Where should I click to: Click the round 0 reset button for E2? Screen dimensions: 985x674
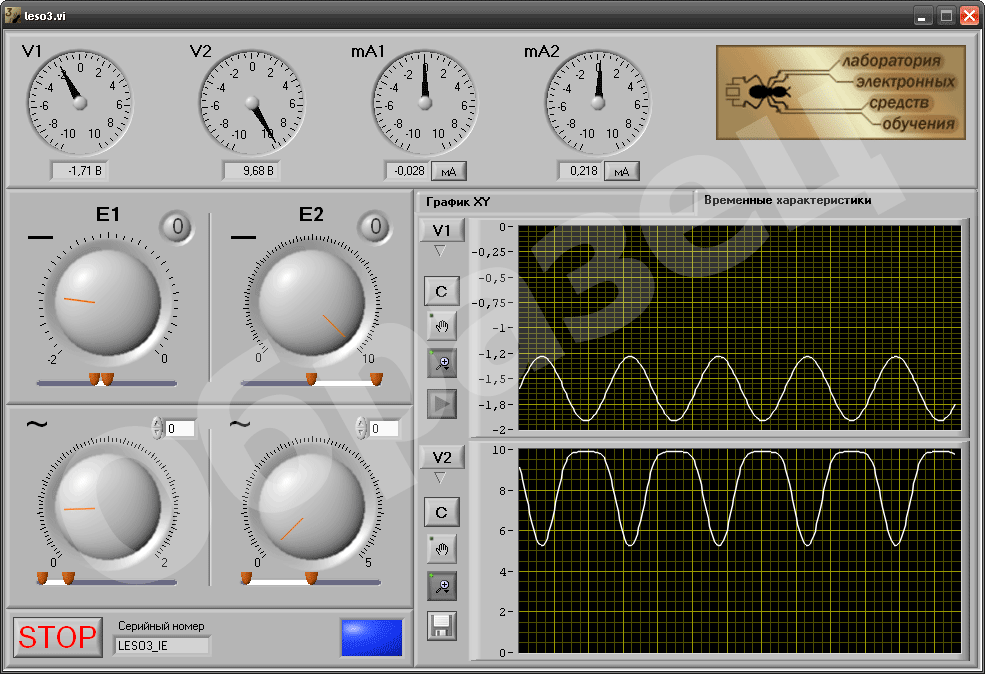(375, 227)
